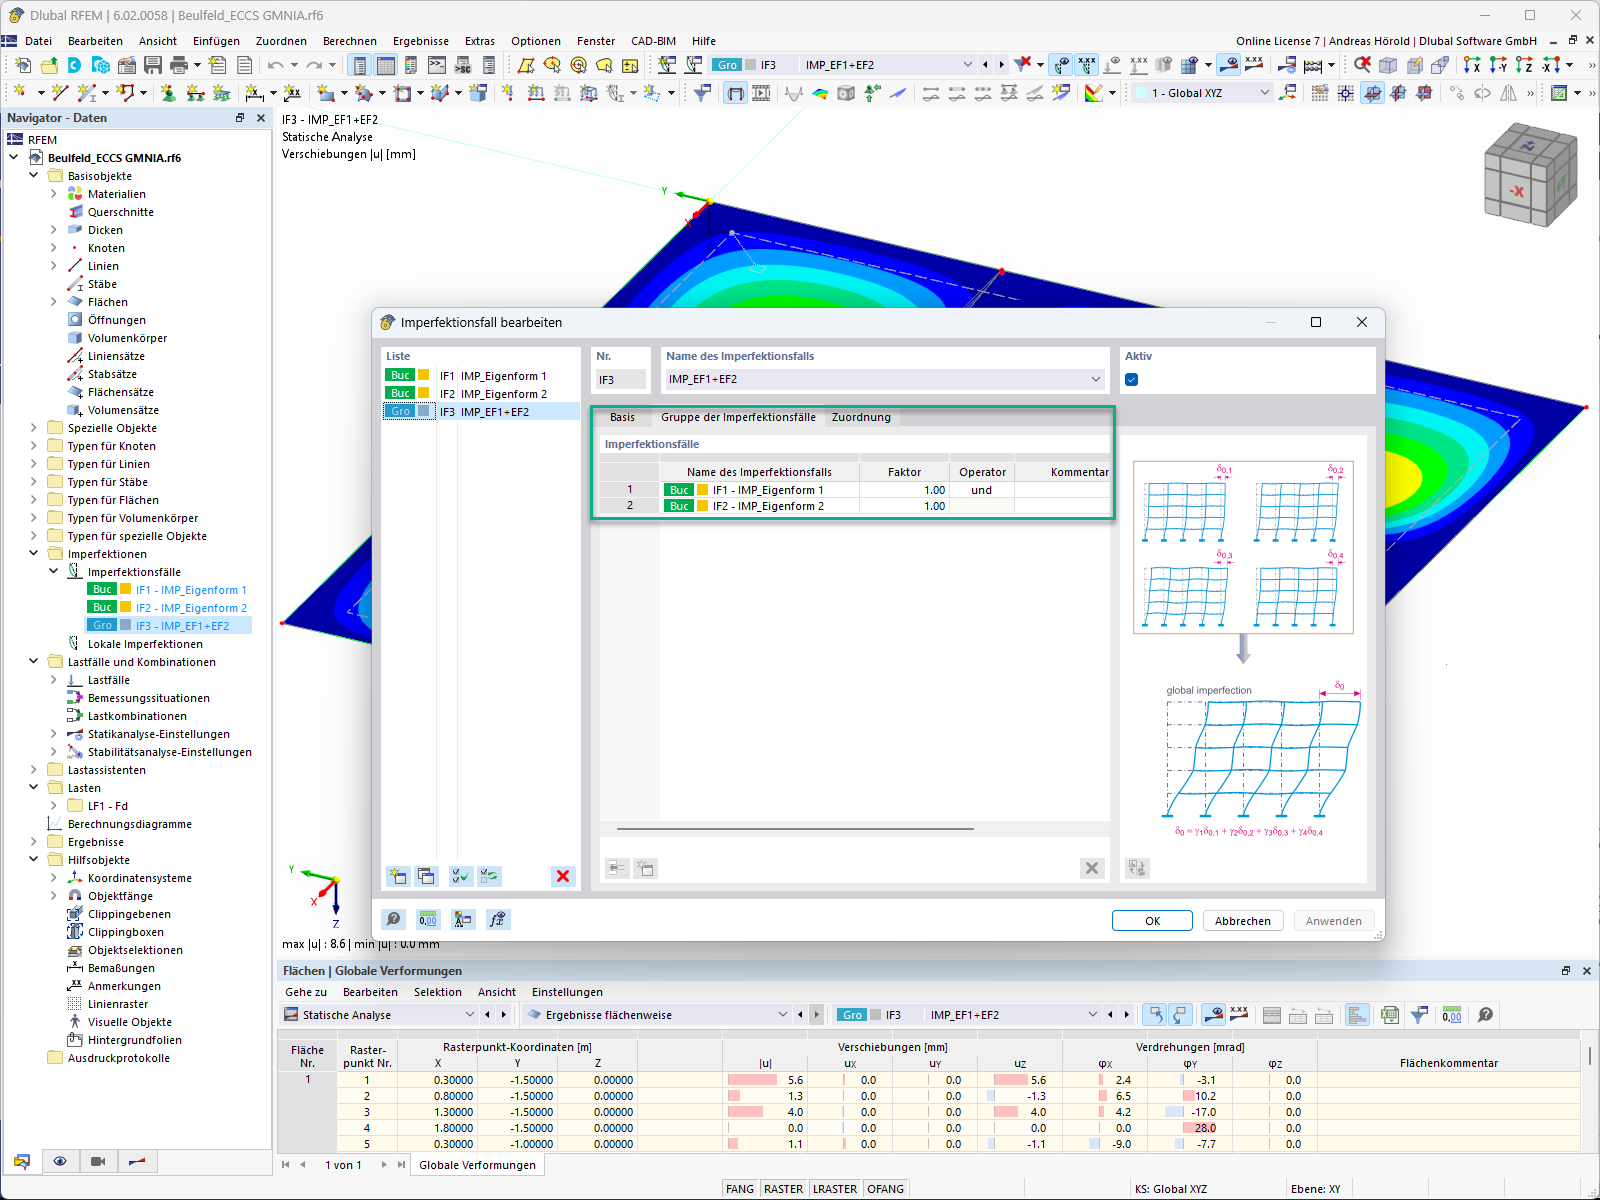Click the open file folder icon in toolbar
Viewport: 1600px width, 1200px height.
point(49,65)
